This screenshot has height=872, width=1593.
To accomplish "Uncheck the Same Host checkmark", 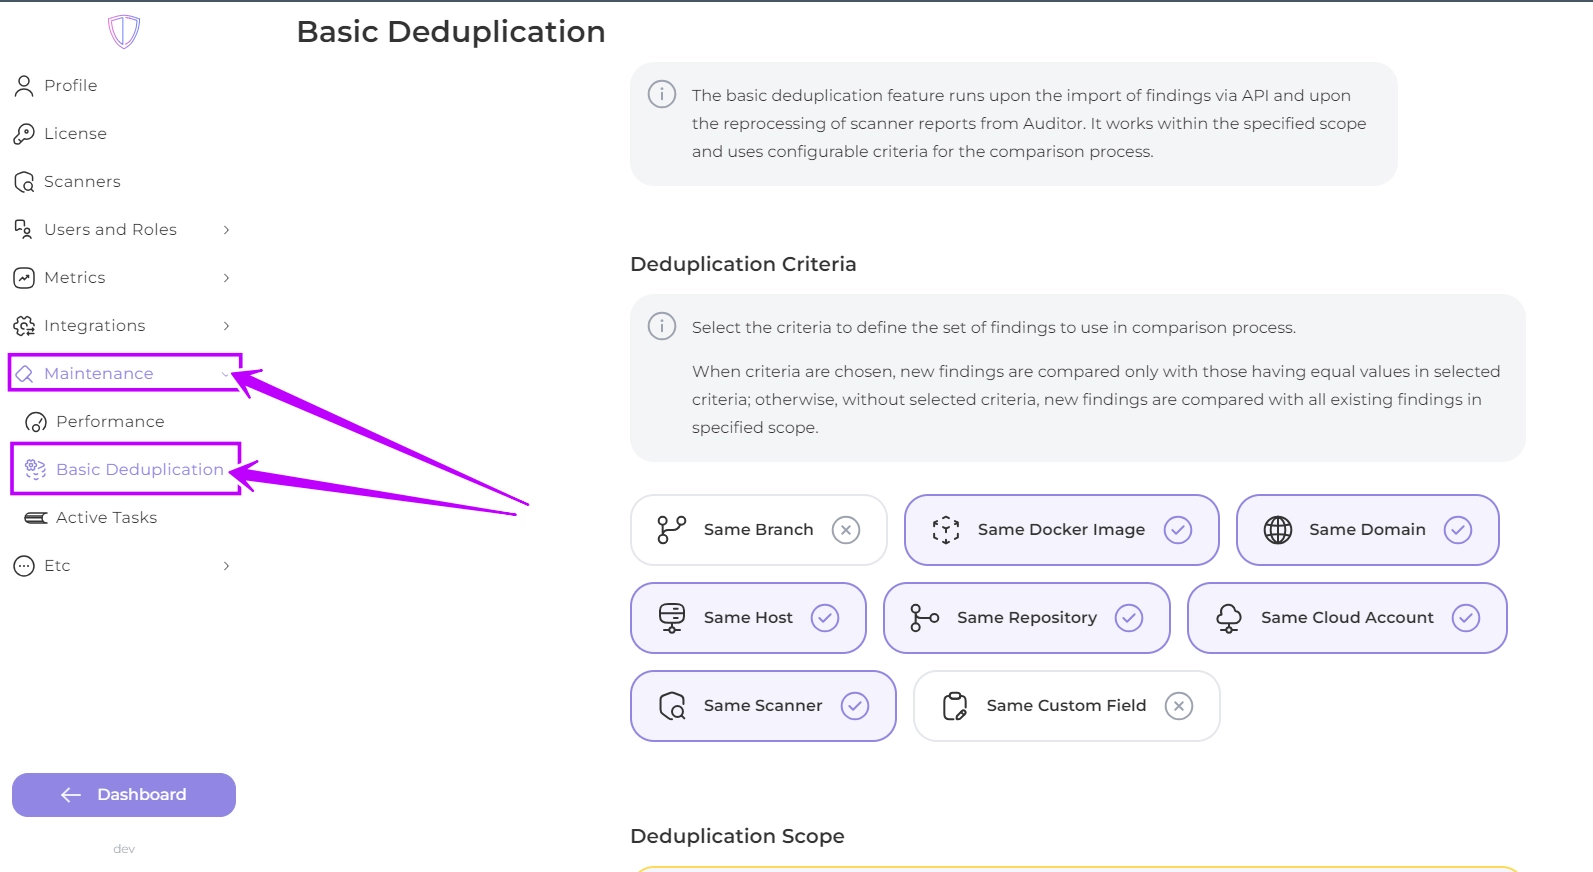I will (825, 618).
